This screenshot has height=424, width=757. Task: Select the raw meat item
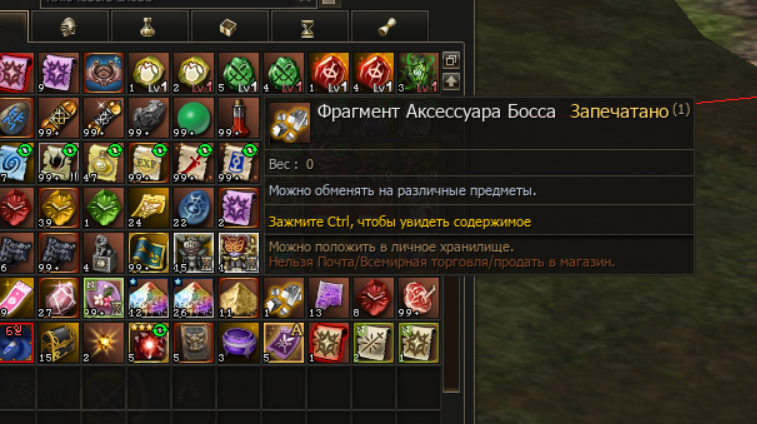click(418, 297)
